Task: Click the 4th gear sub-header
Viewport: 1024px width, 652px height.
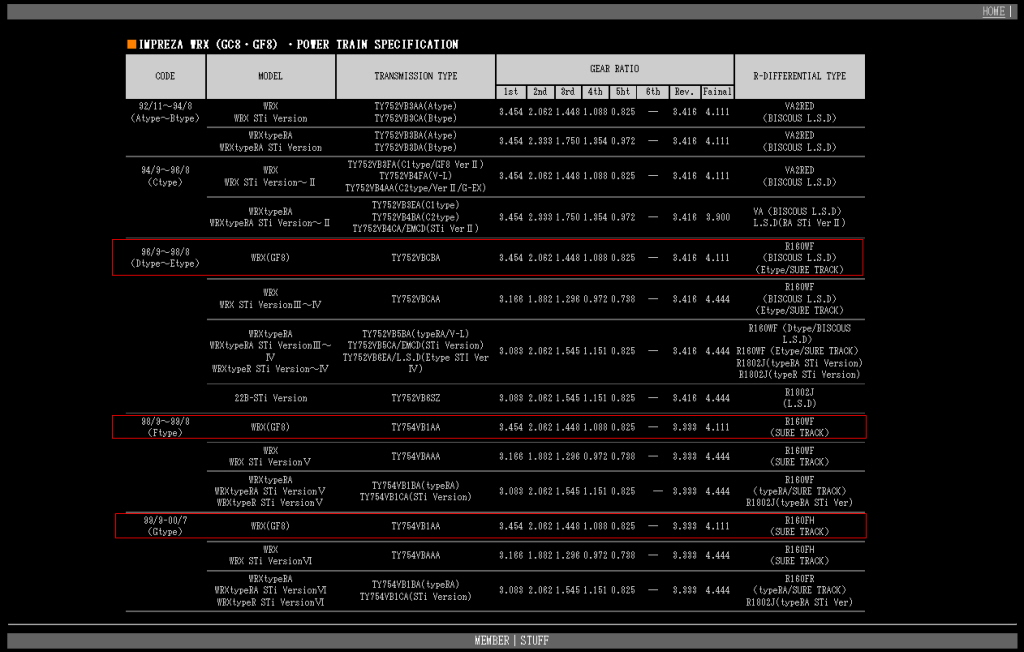Action: [x=595, y=92]
